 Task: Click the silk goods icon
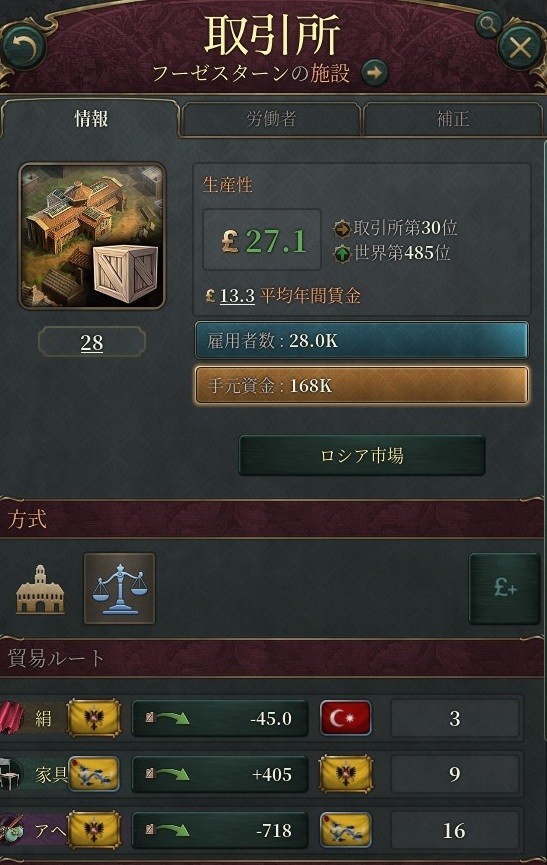click(x=12, y=717)
